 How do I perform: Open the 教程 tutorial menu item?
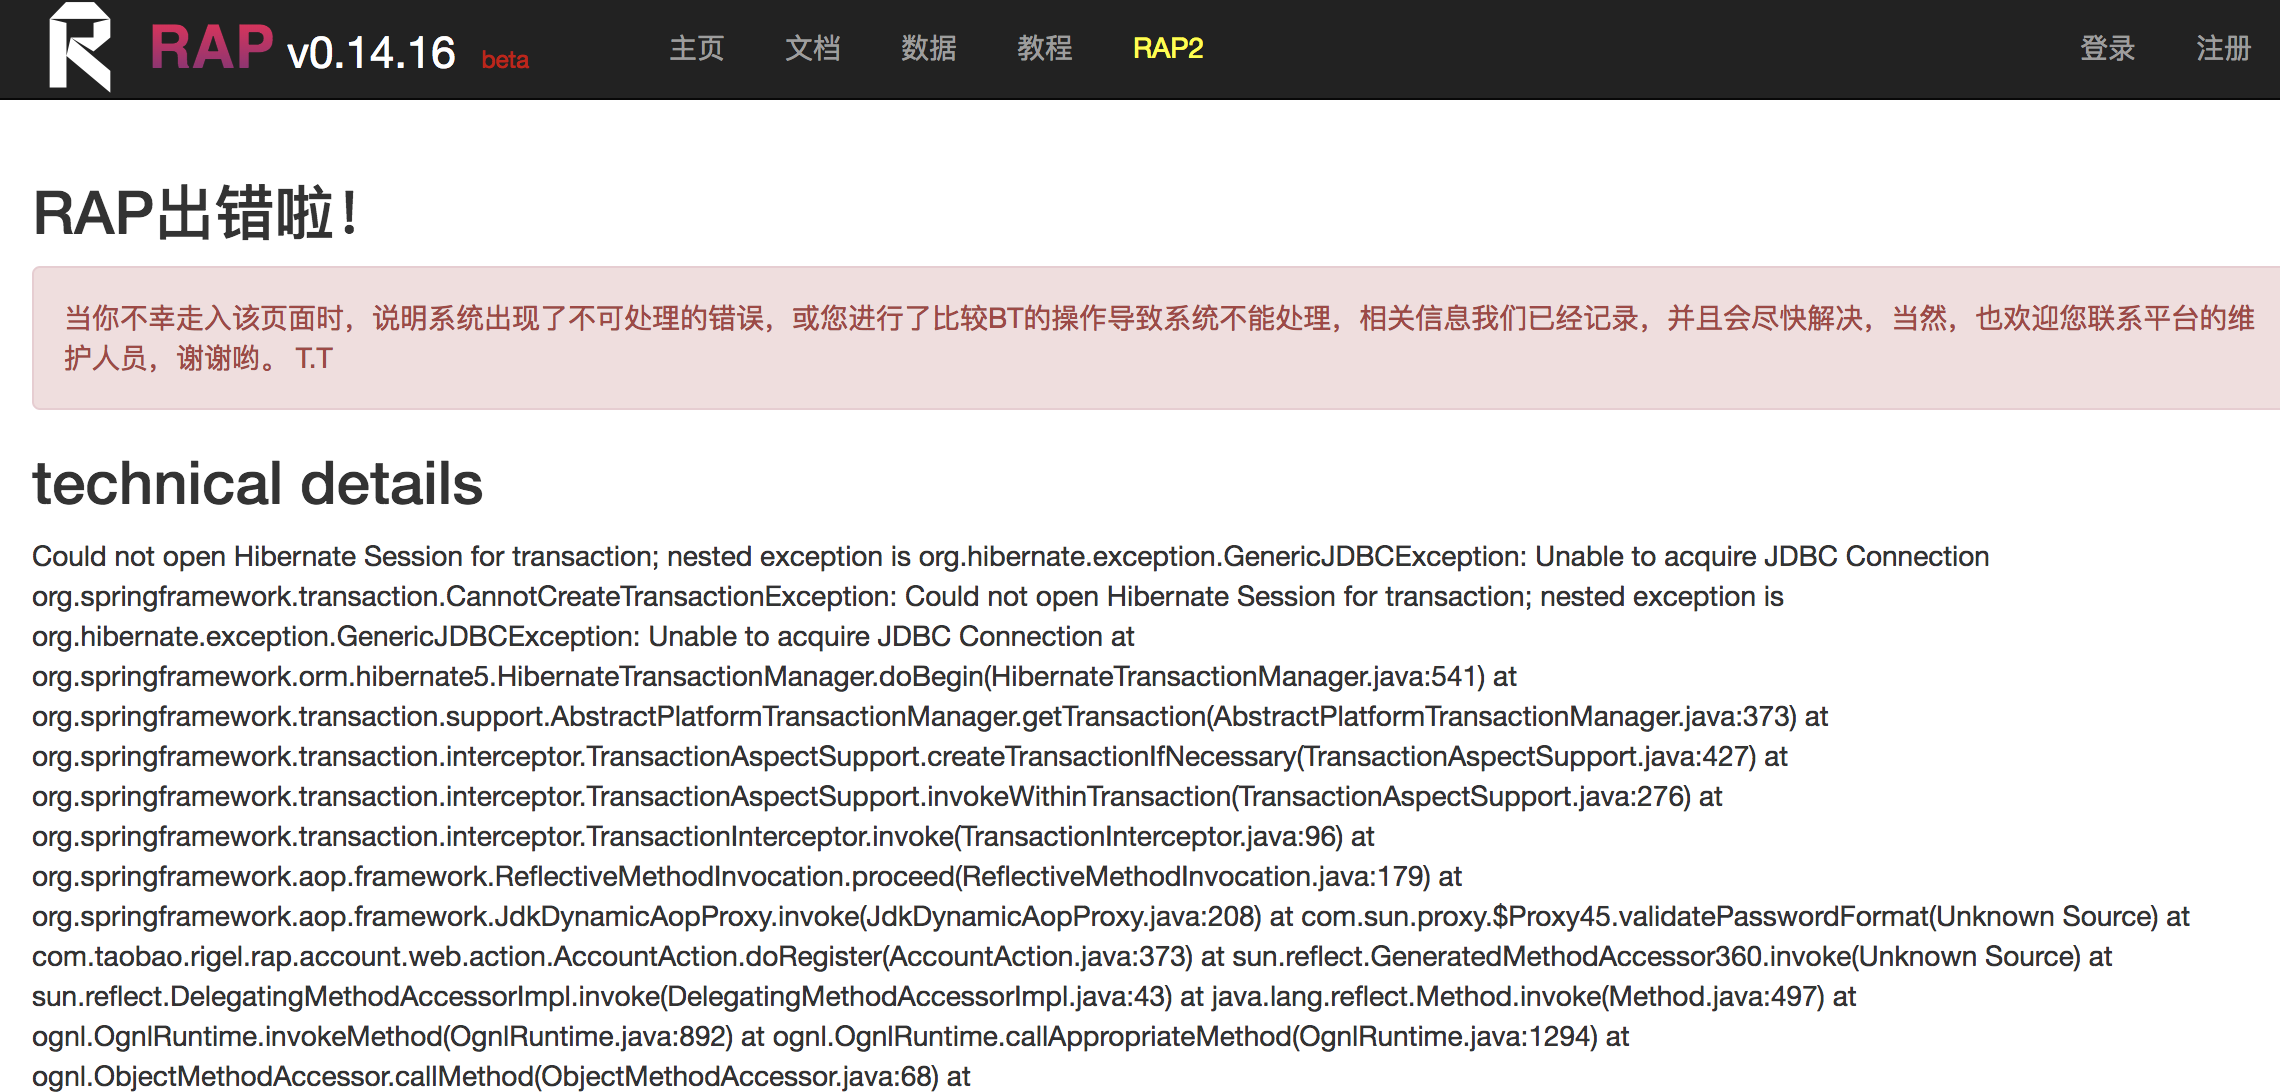[1044, 48]
